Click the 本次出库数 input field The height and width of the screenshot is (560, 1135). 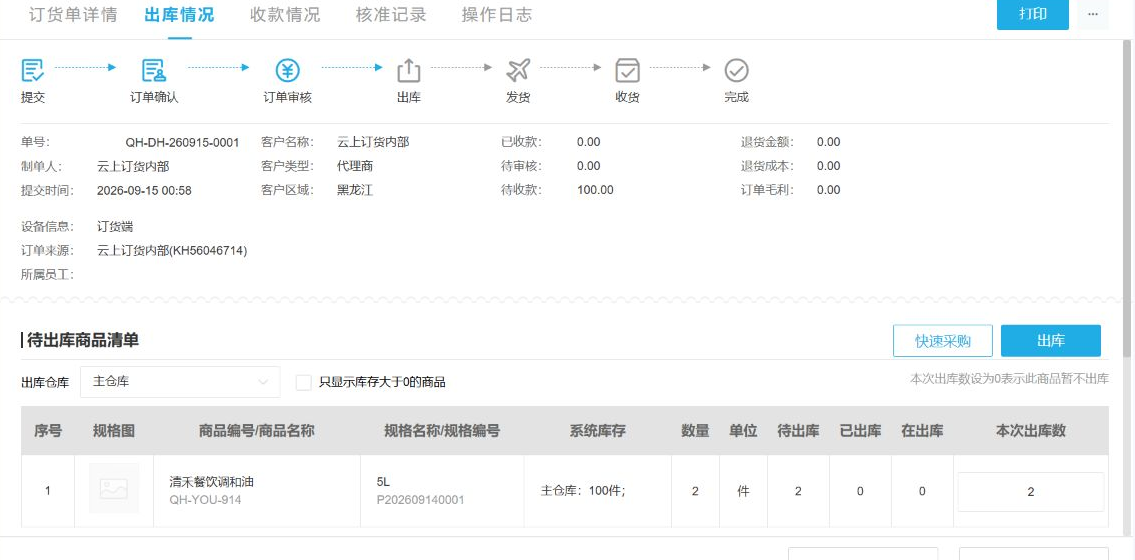pos(1031,492)
